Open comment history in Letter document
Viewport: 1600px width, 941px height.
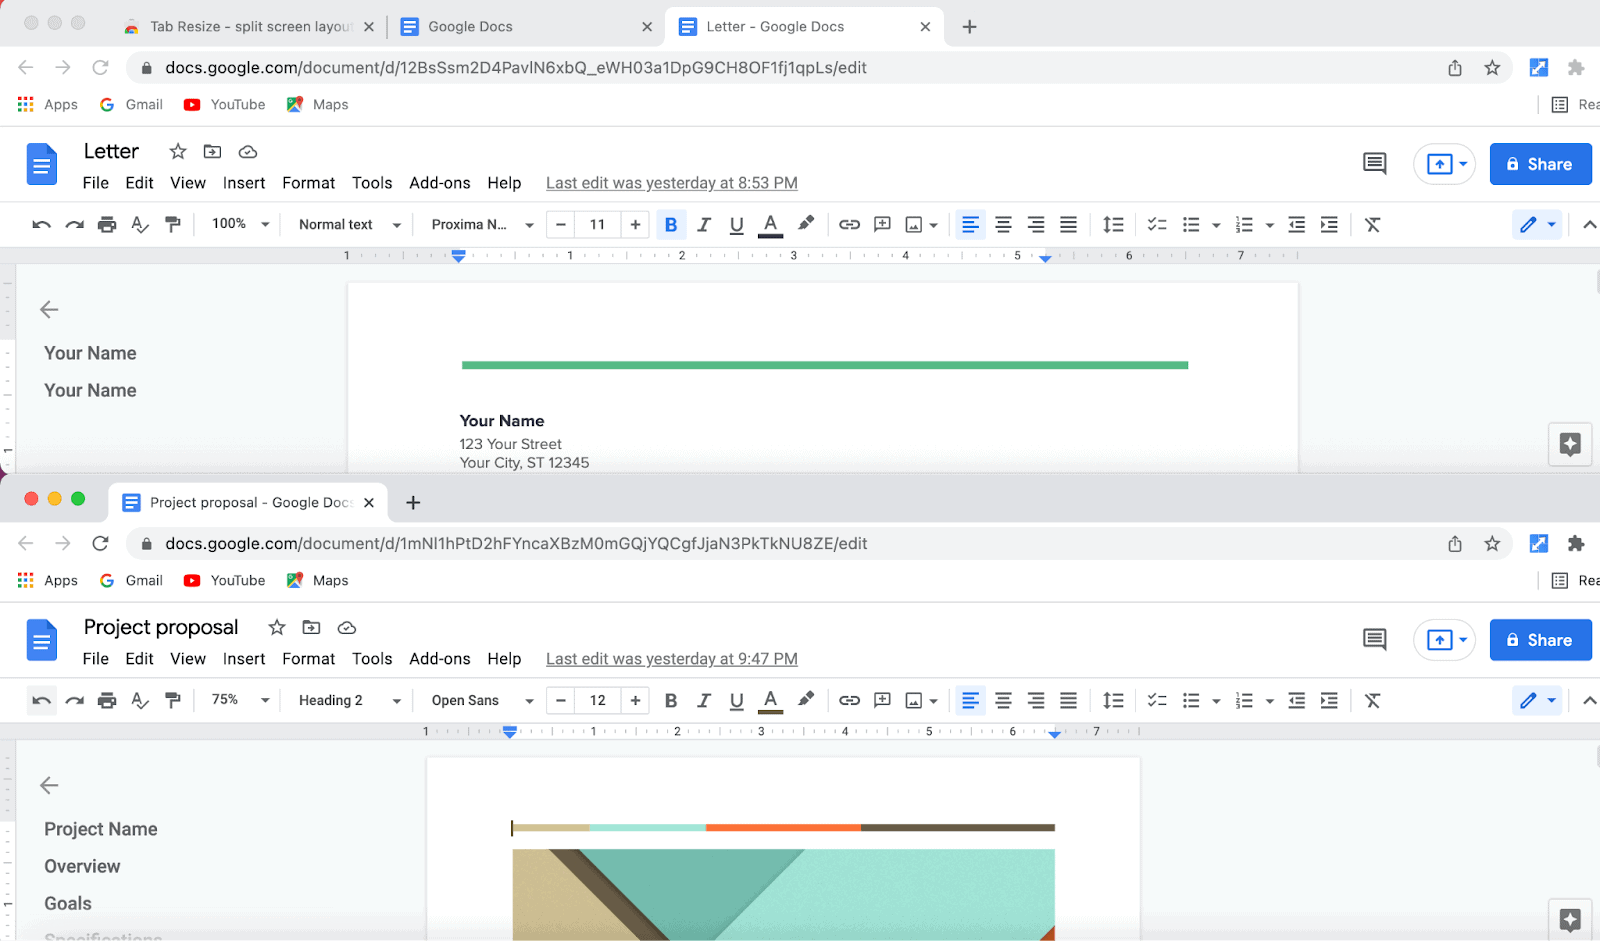[1374, 164]
